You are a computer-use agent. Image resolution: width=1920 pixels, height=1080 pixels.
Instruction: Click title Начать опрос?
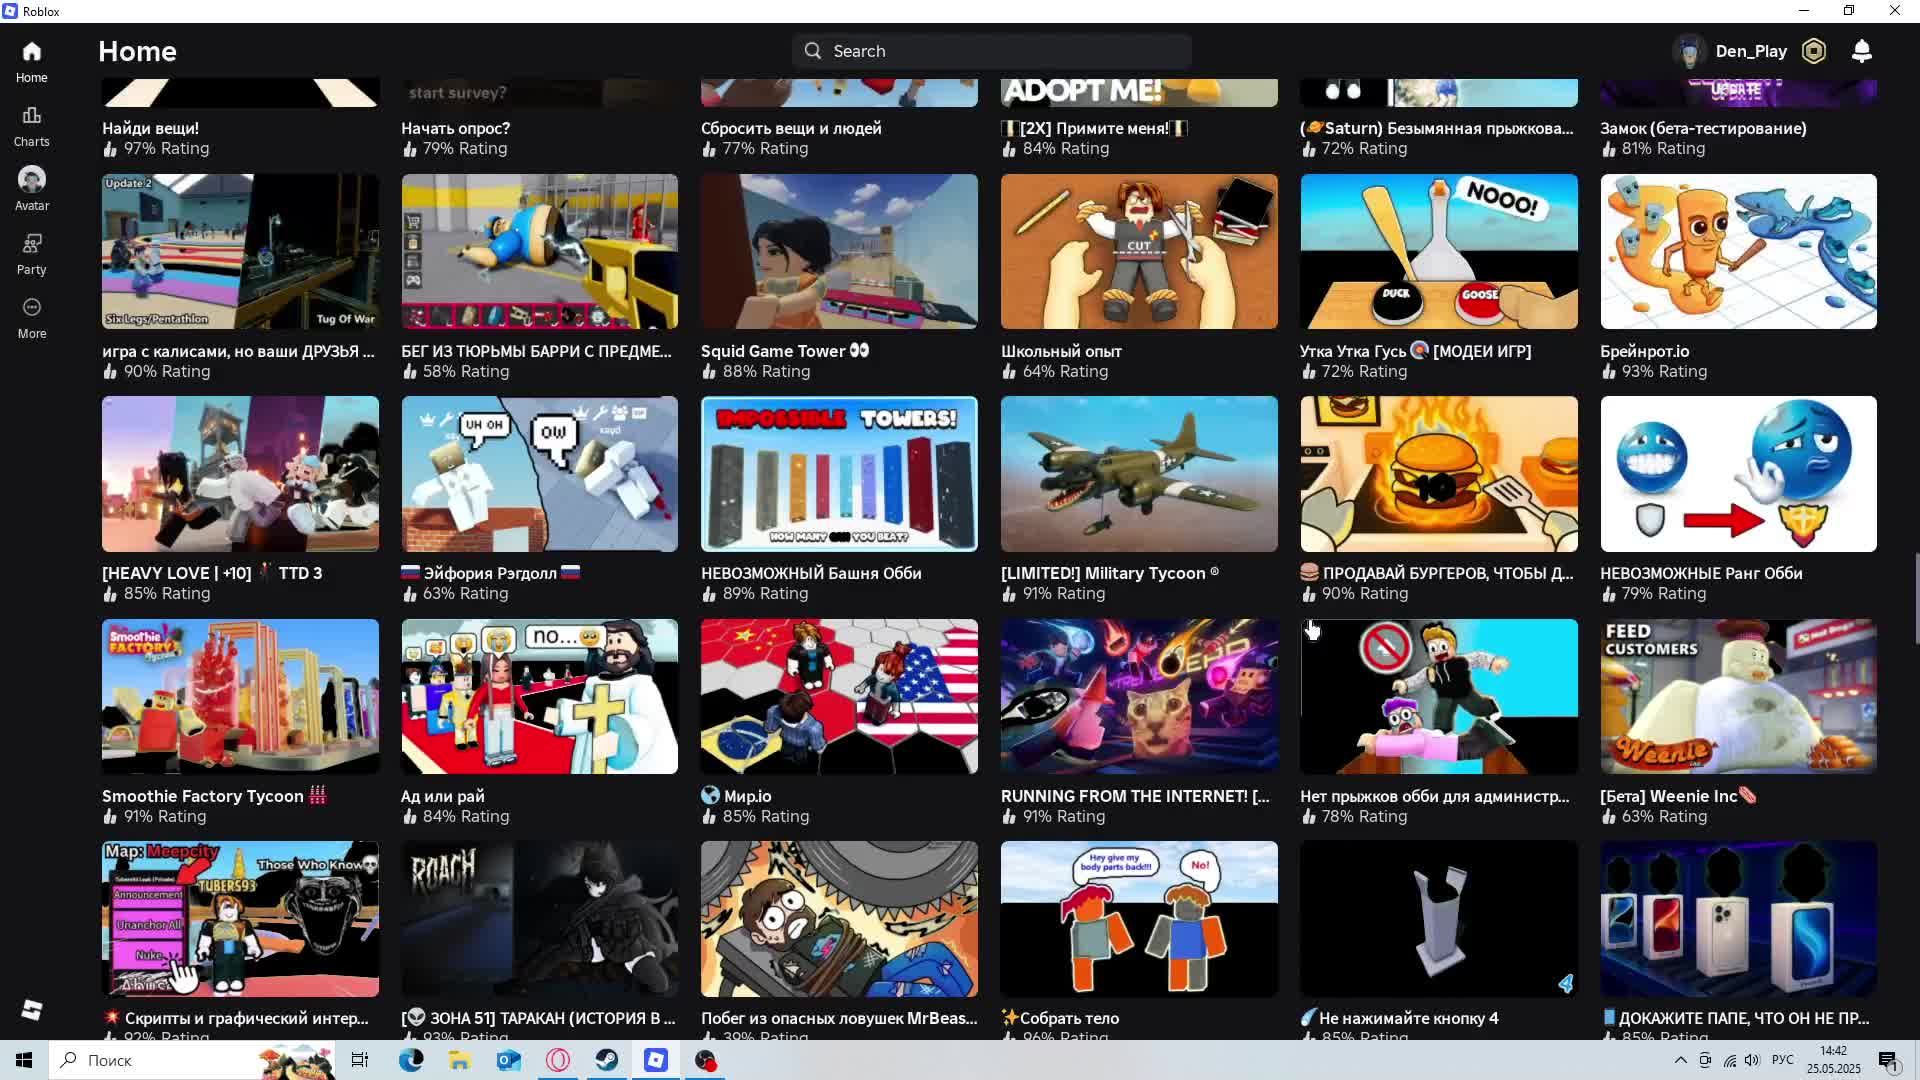455,128
